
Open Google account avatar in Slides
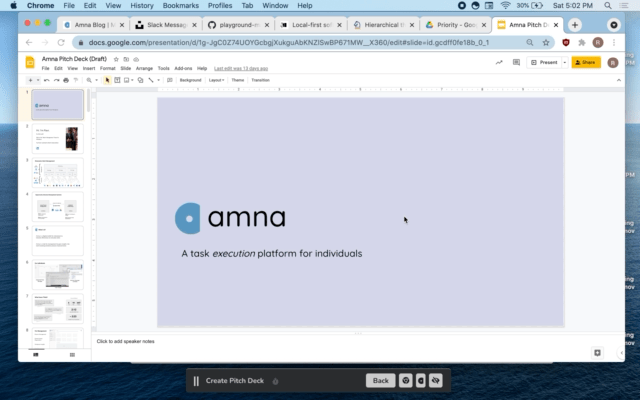[x=613, y=62]
